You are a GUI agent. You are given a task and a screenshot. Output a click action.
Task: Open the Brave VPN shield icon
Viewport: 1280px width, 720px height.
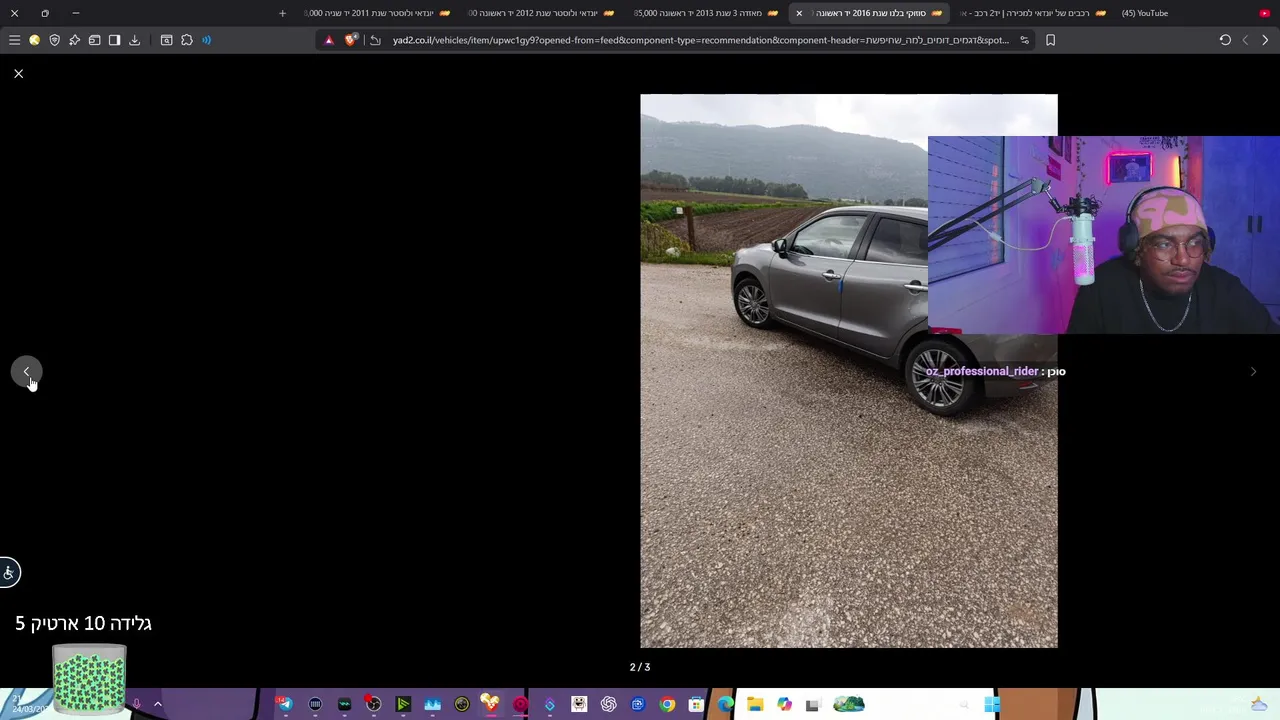point(54,40)
